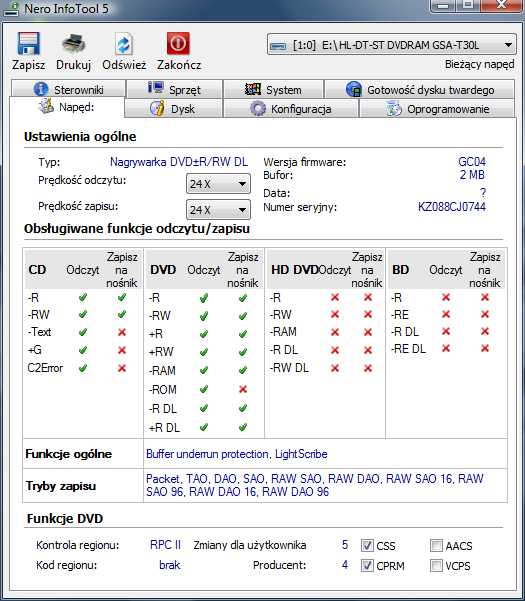Click the Zmiany dla użytkownika value 5

pyautogui.click(x=345, y=545)
